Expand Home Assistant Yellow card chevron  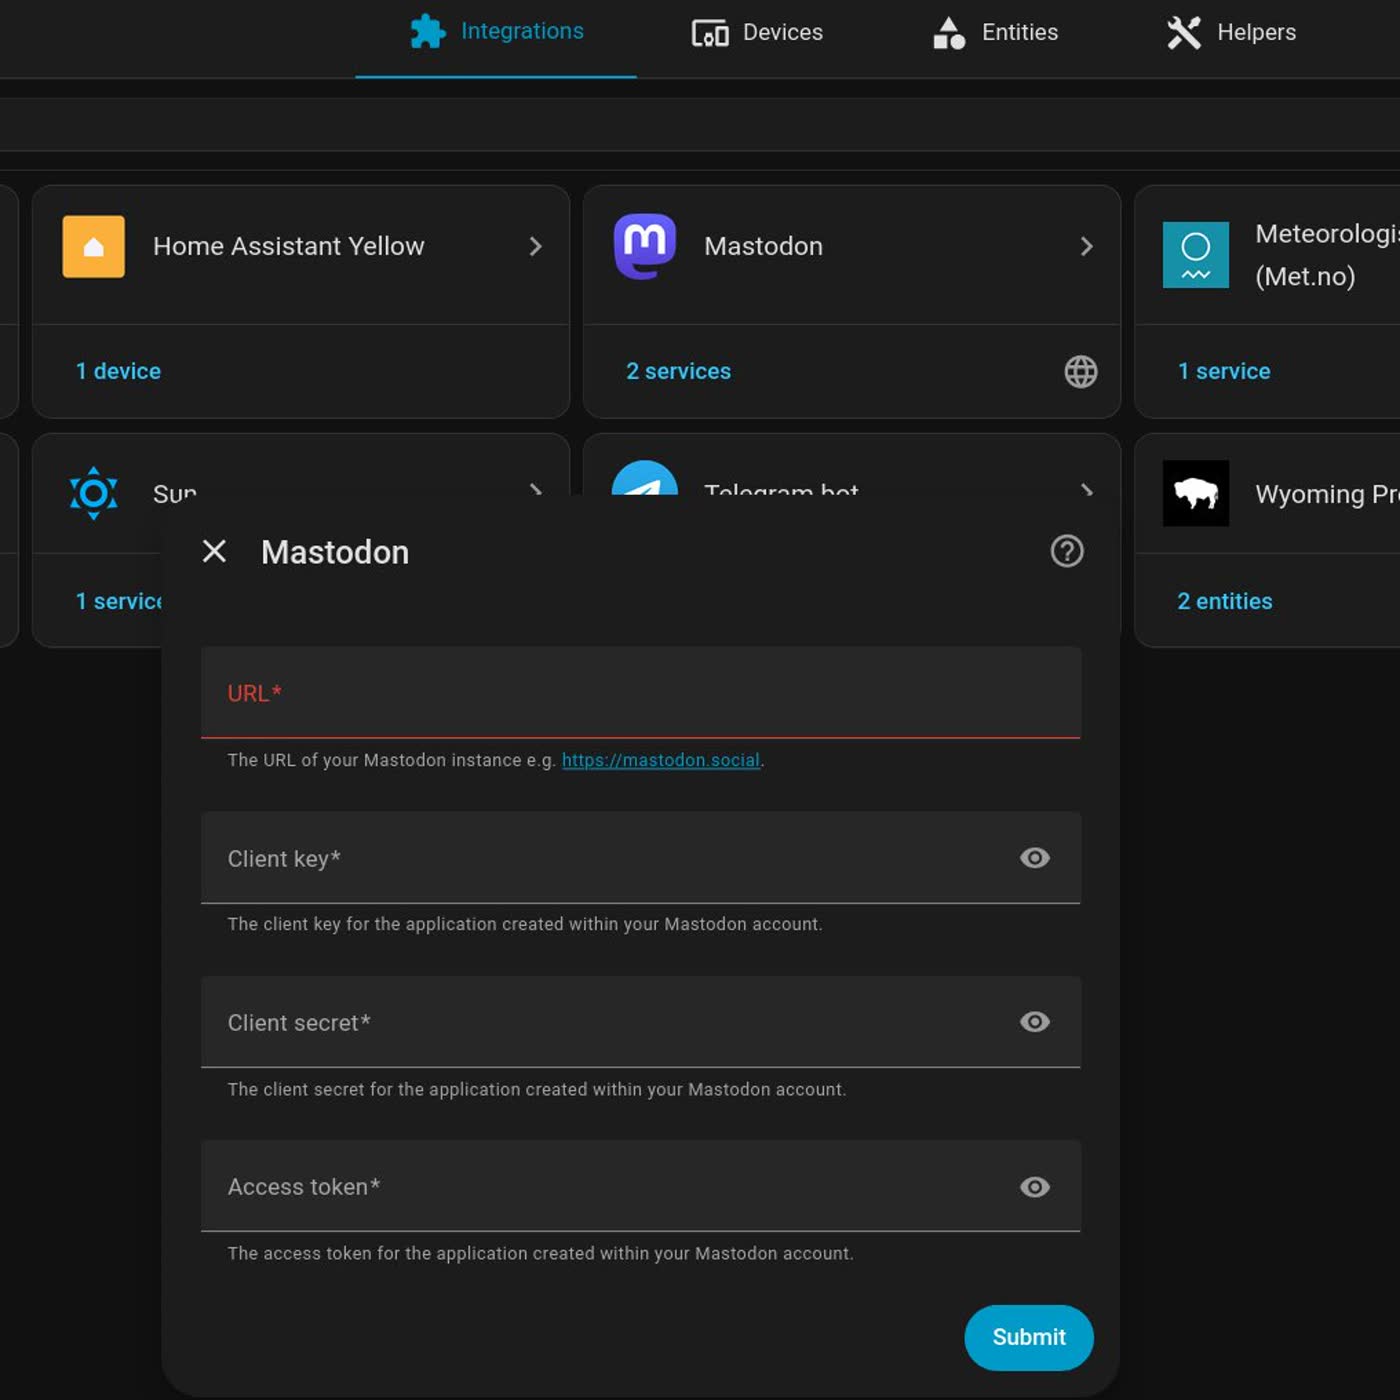tap(536, 246)
